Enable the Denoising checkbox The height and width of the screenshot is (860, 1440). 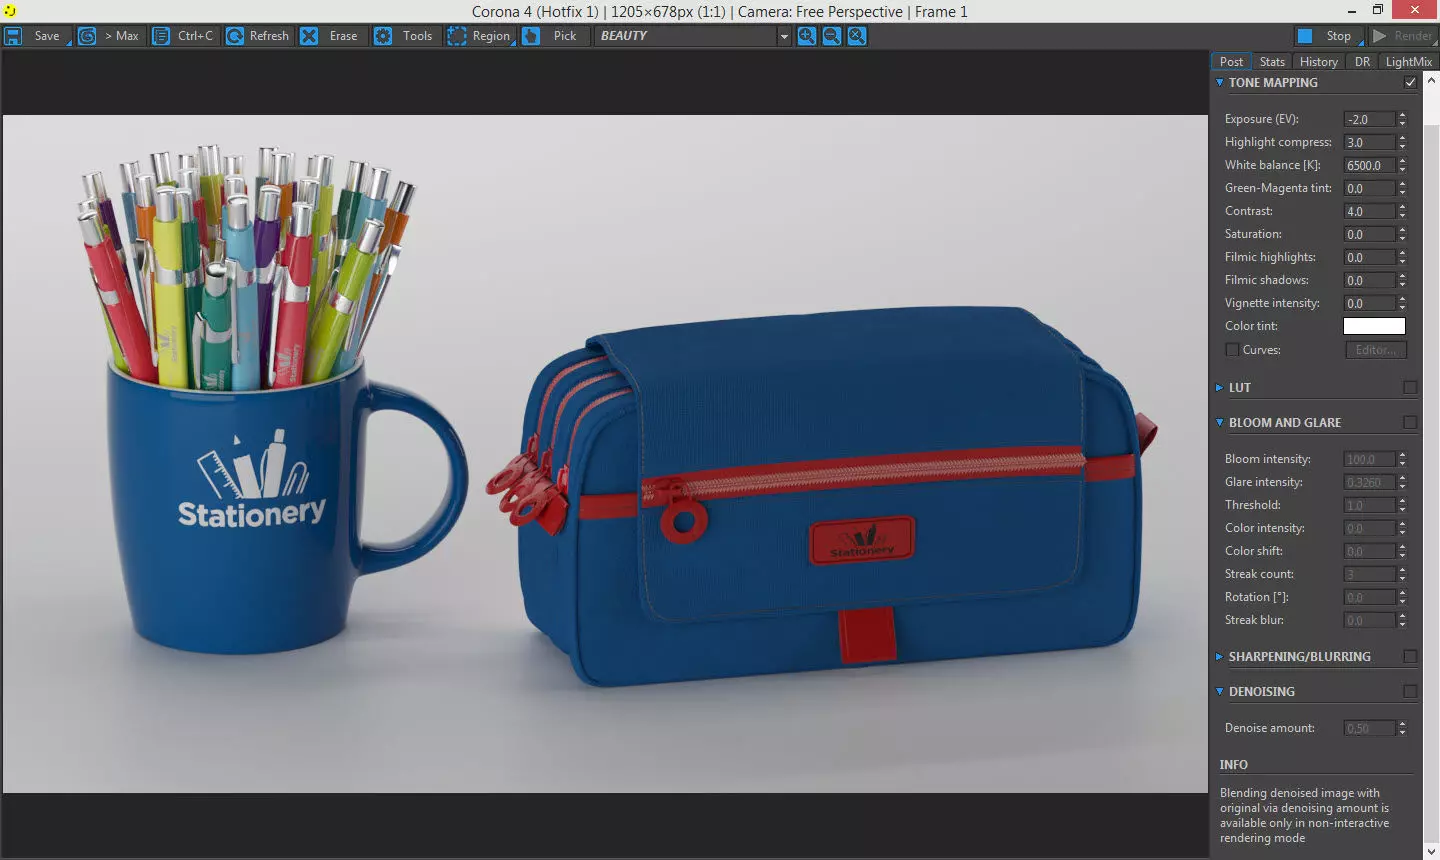[x=1410, y=692]
